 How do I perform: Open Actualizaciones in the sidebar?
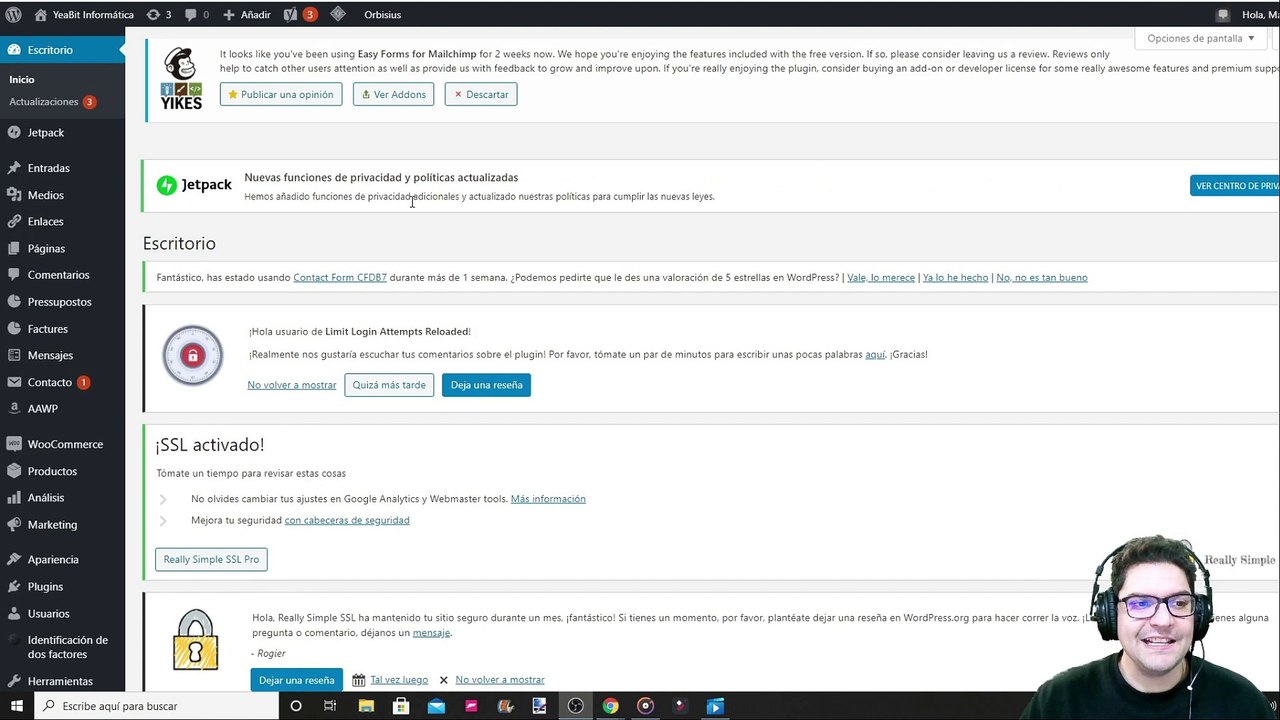tap(52, 102)
